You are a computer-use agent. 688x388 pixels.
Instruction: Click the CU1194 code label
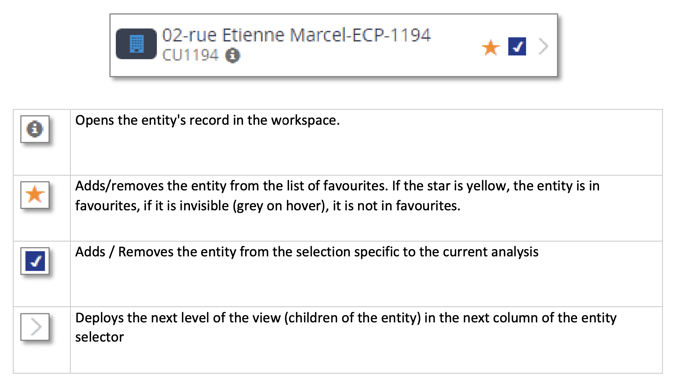(190, 55)
